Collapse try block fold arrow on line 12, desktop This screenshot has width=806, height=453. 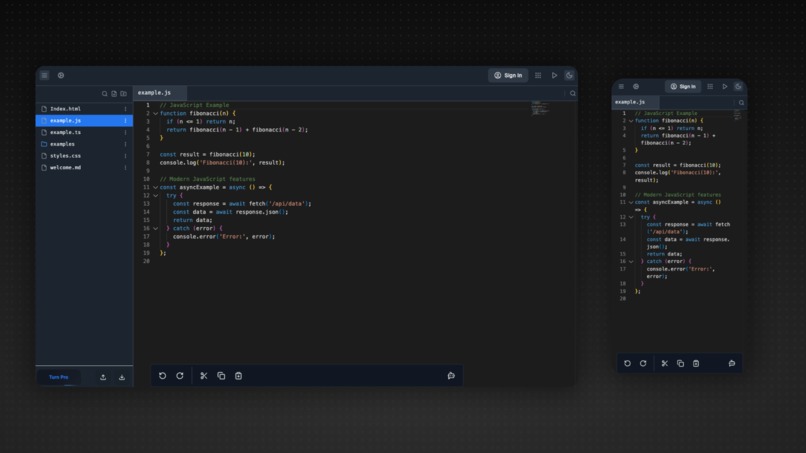(155, 195)
